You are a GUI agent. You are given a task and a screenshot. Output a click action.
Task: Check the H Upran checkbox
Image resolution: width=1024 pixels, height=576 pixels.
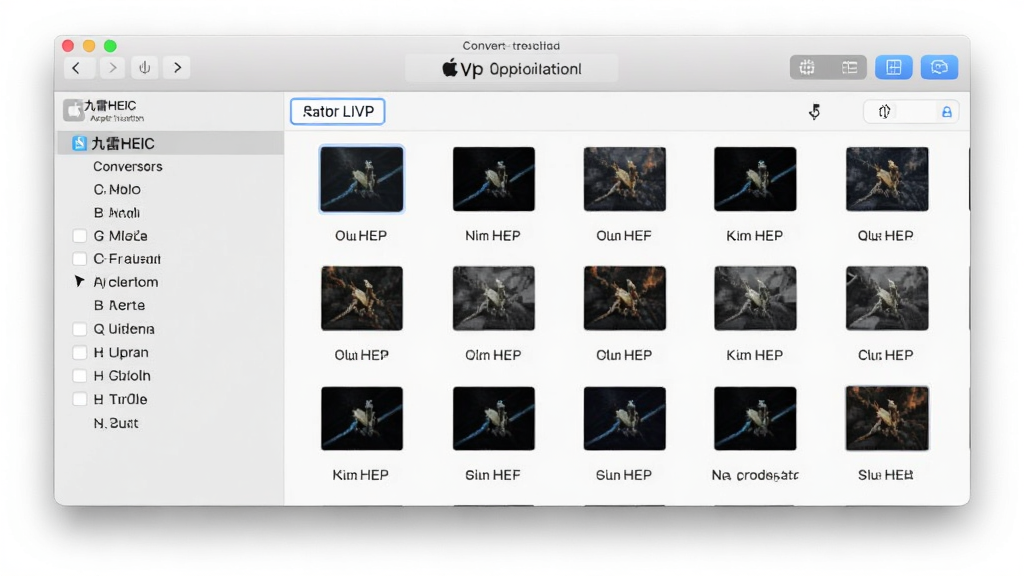pyautogui.click(x=80, y=353)
